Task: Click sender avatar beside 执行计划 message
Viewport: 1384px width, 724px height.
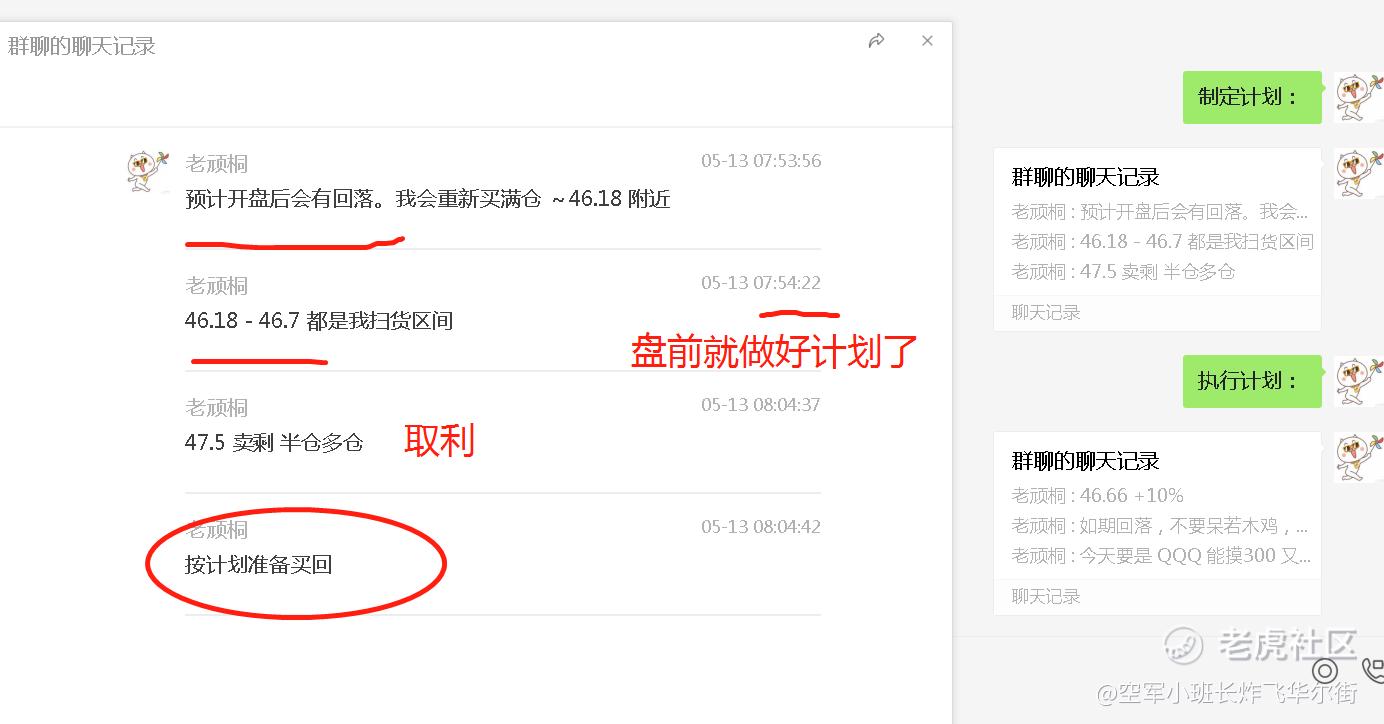Action: coord(1359,381)
